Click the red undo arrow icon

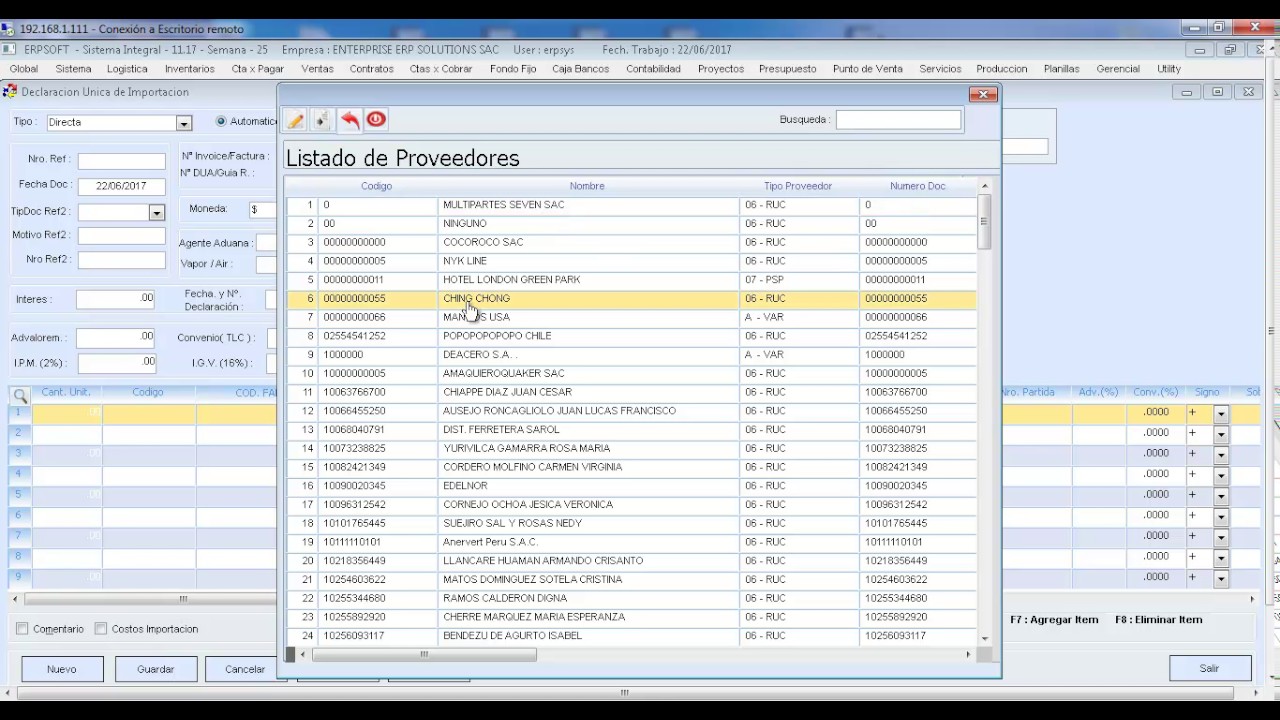[x=349, y=120]
